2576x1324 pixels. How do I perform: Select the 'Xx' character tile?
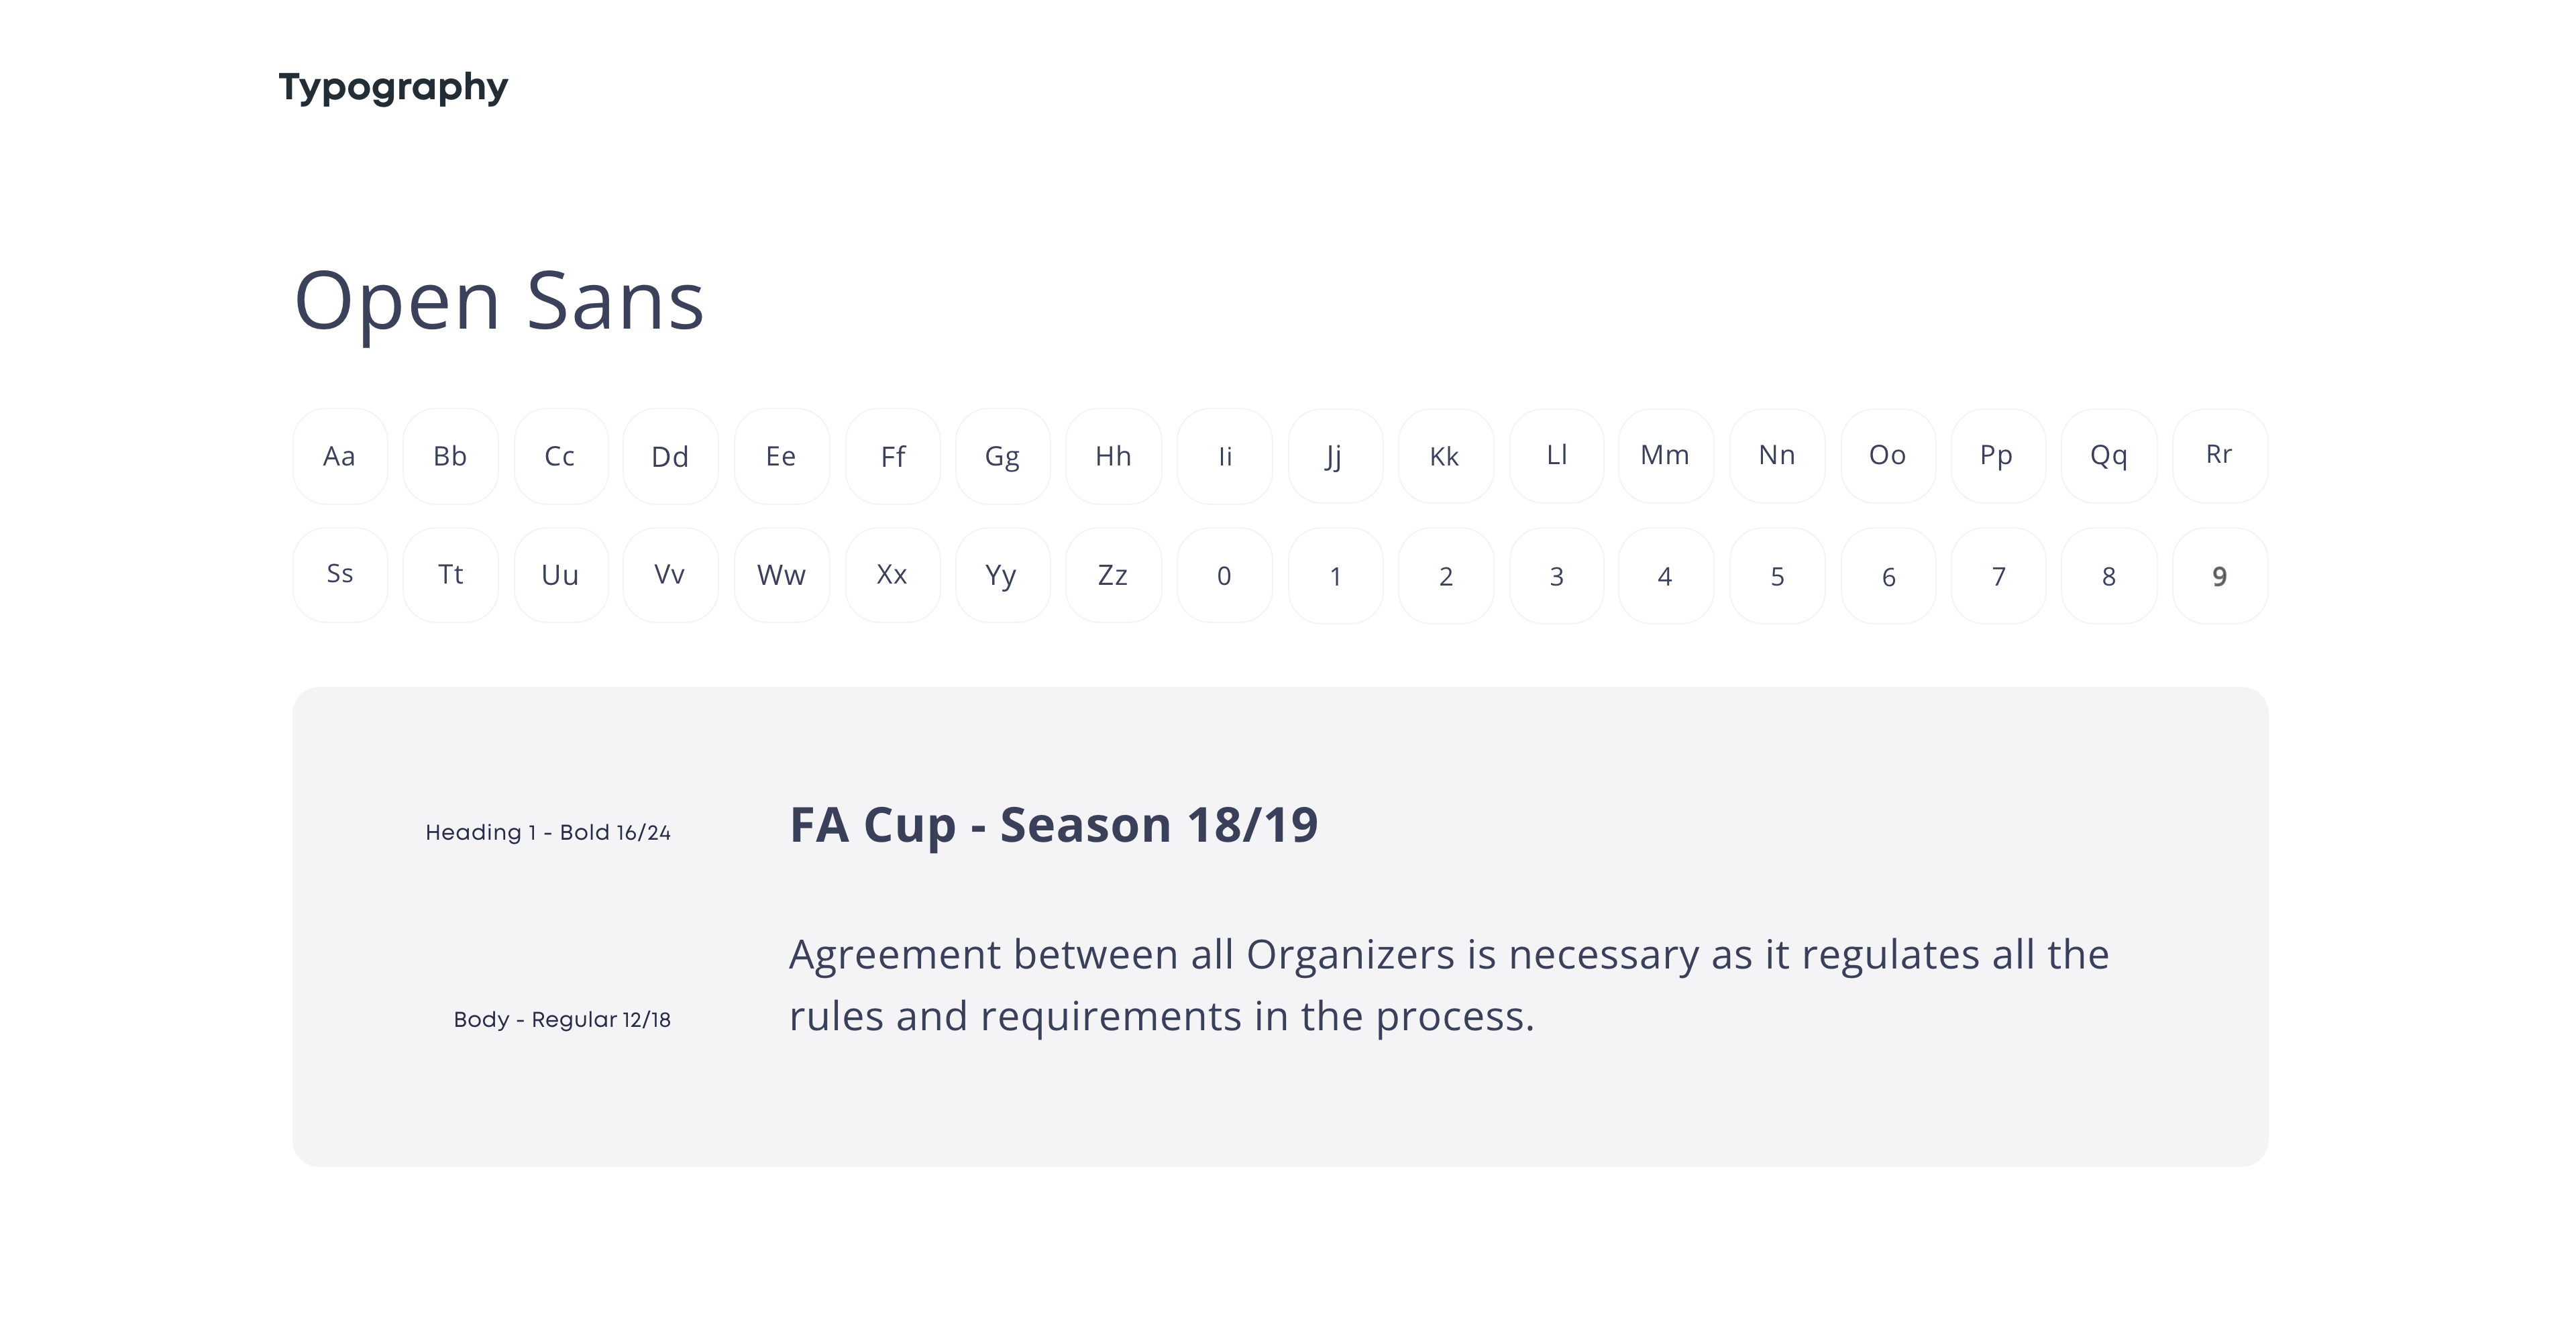(x=892, y=575)
